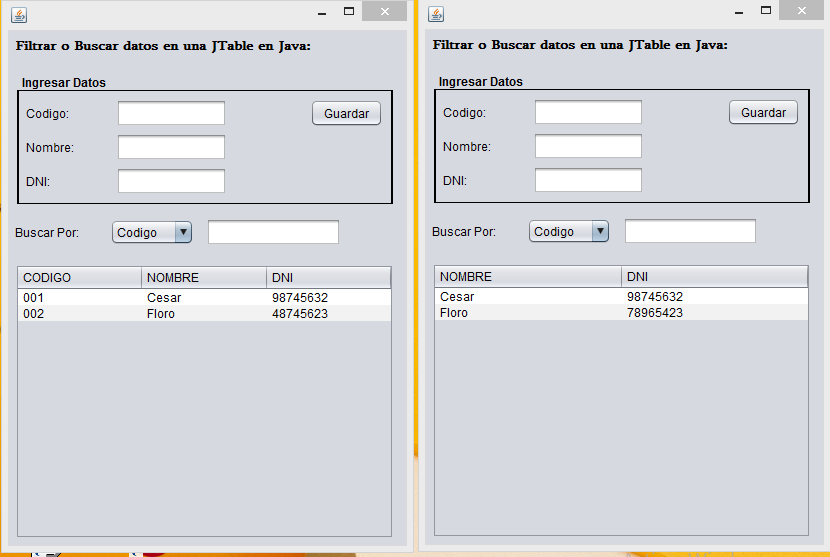Focus the Codigo input field in left window
830x557 pixels.
click(x=172, y=113)
